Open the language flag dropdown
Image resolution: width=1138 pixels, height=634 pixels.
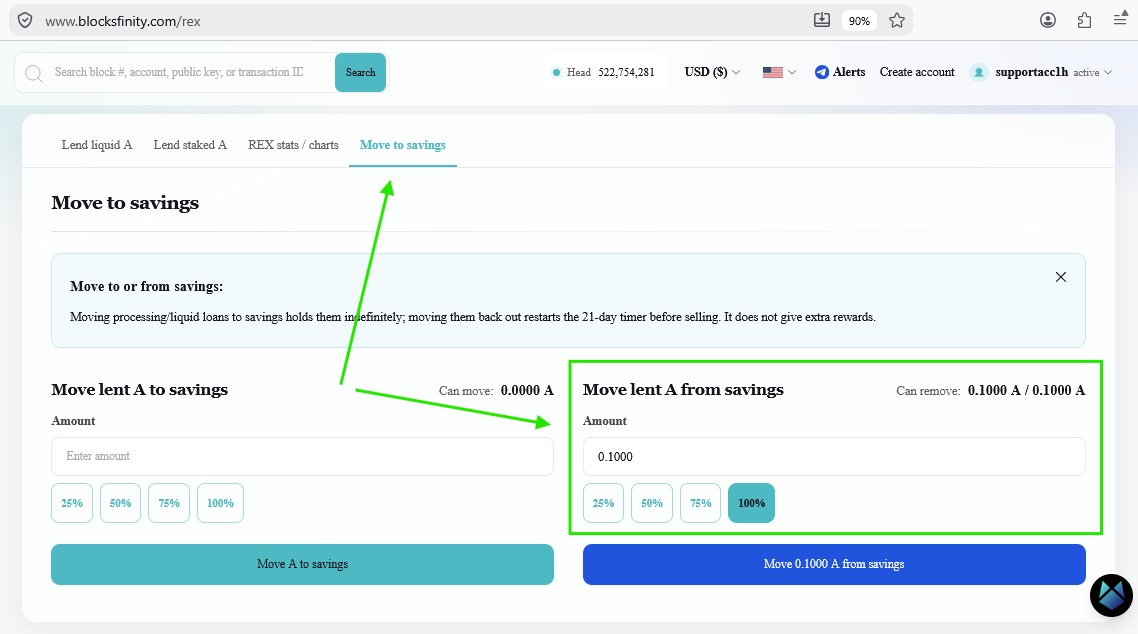point(779,72)
